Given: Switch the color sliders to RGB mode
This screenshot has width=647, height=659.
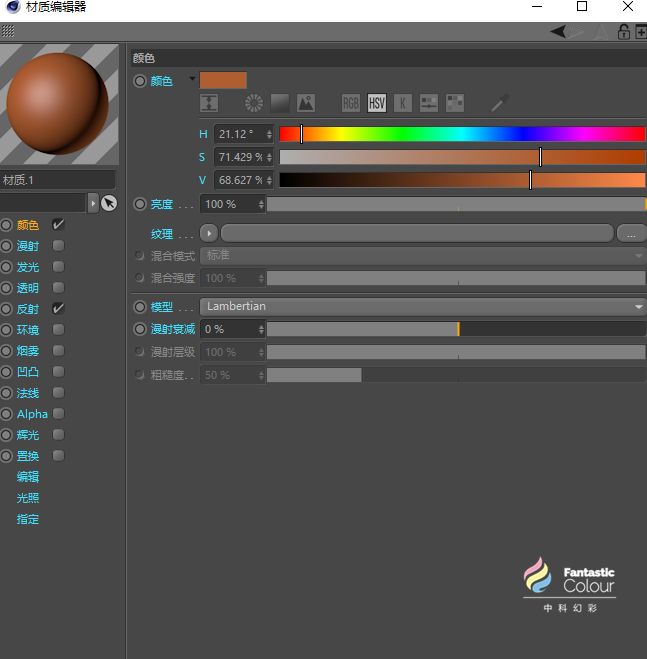Looking at the screenshot, I should (351, 103).
